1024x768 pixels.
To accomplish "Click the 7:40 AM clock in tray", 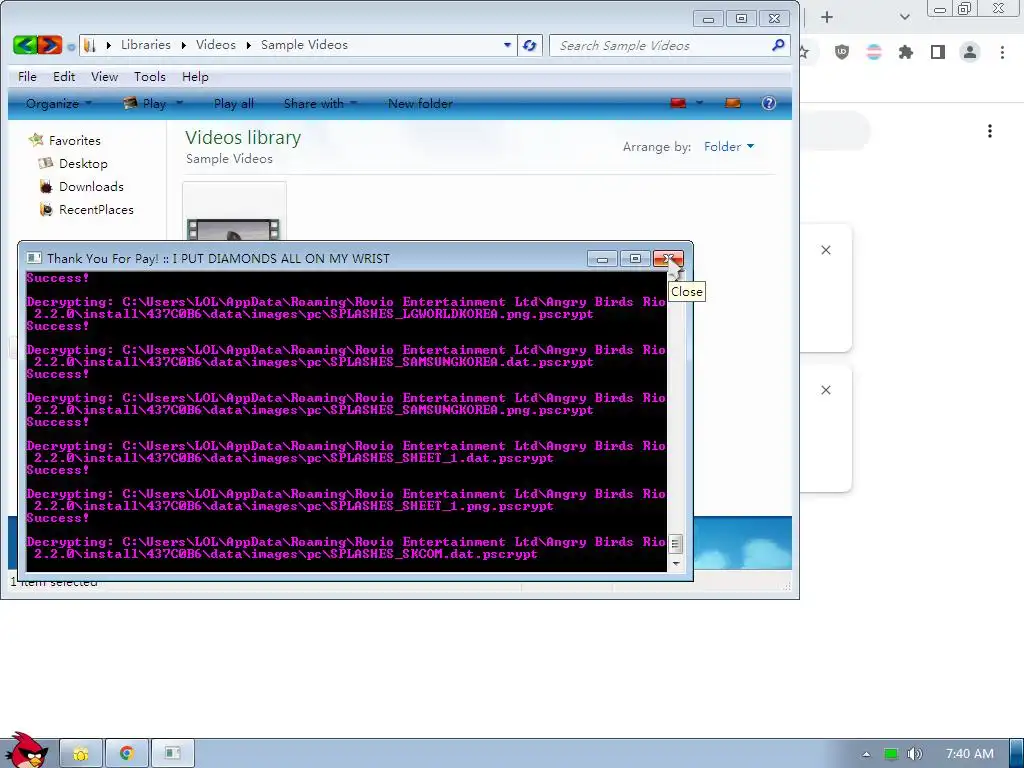I will click(970, 754).
